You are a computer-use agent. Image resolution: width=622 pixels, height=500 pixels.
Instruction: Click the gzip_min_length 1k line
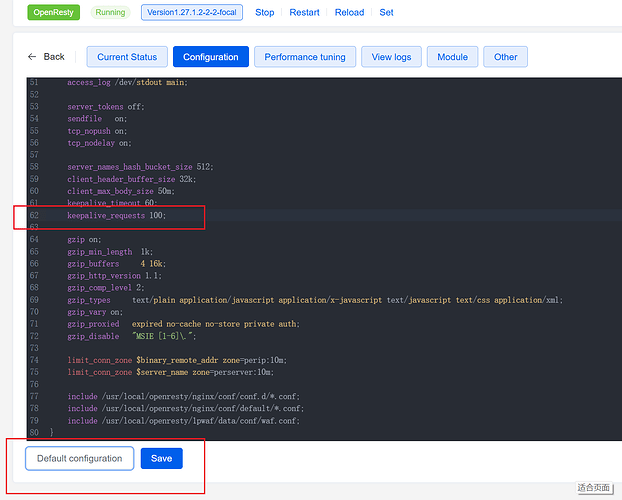click(110, 252)
